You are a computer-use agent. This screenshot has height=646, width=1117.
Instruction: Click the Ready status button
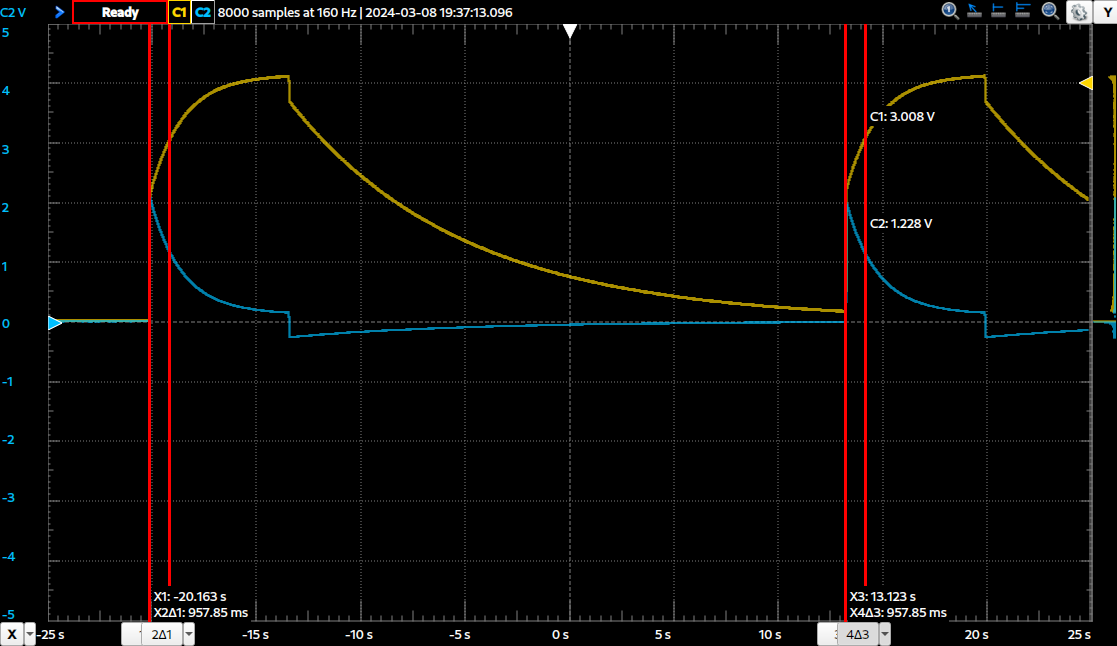[x=120, y=12]
